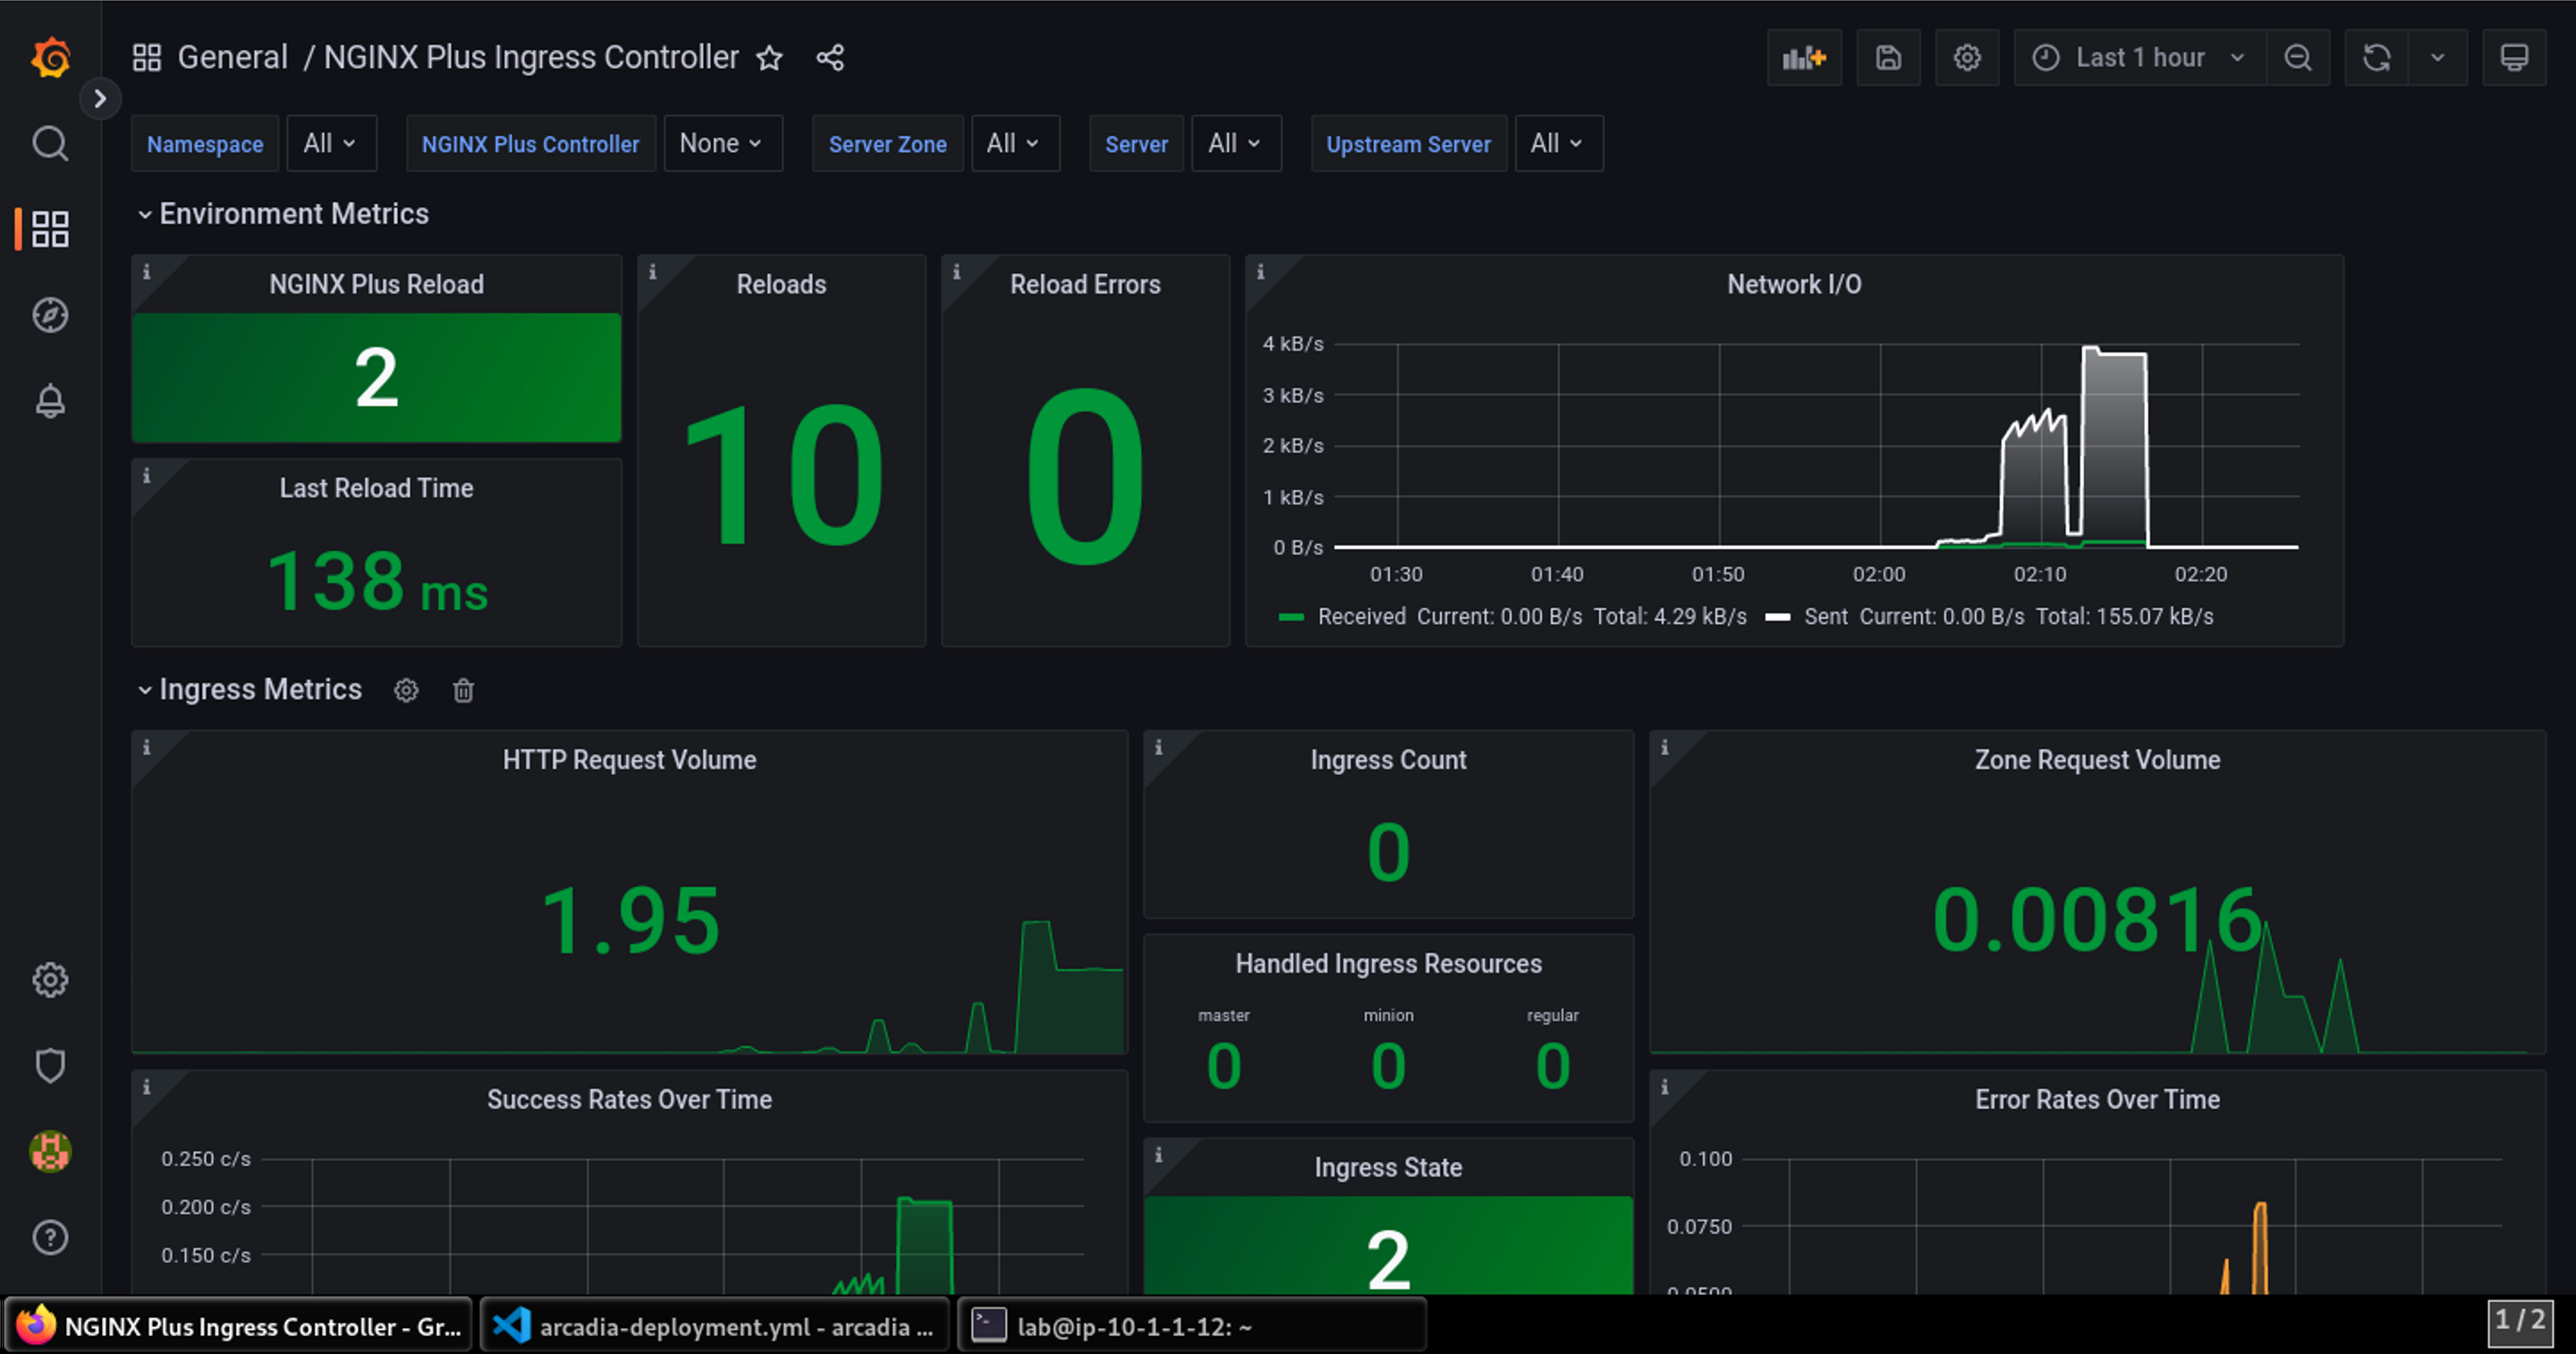Open the Reload Errors panel title

click(1085, 284)
